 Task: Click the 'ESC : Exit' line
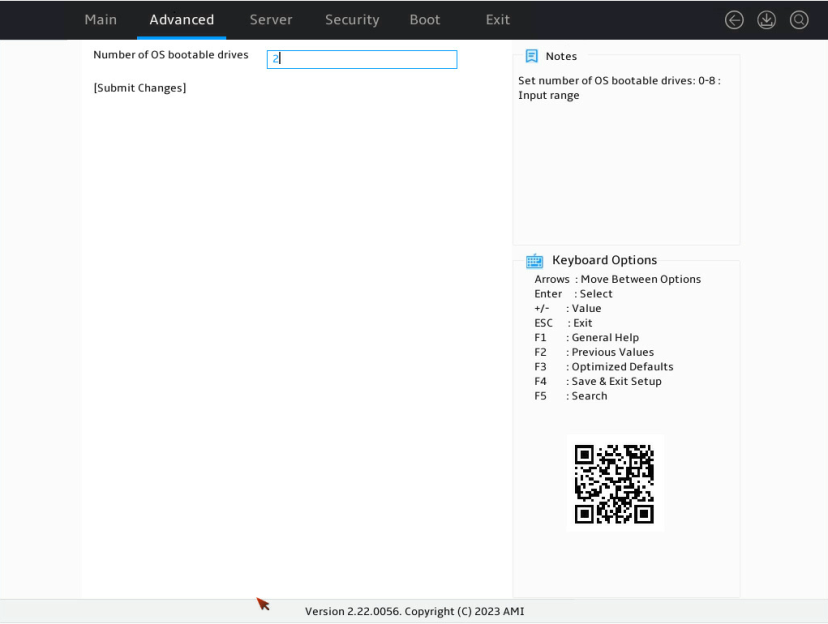pyautogui.click(x=563, y=323)
